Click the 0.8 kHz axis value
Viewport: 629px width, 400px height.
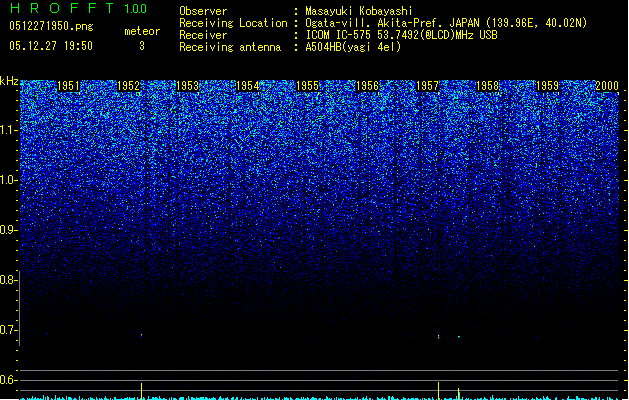pos(7,280)
